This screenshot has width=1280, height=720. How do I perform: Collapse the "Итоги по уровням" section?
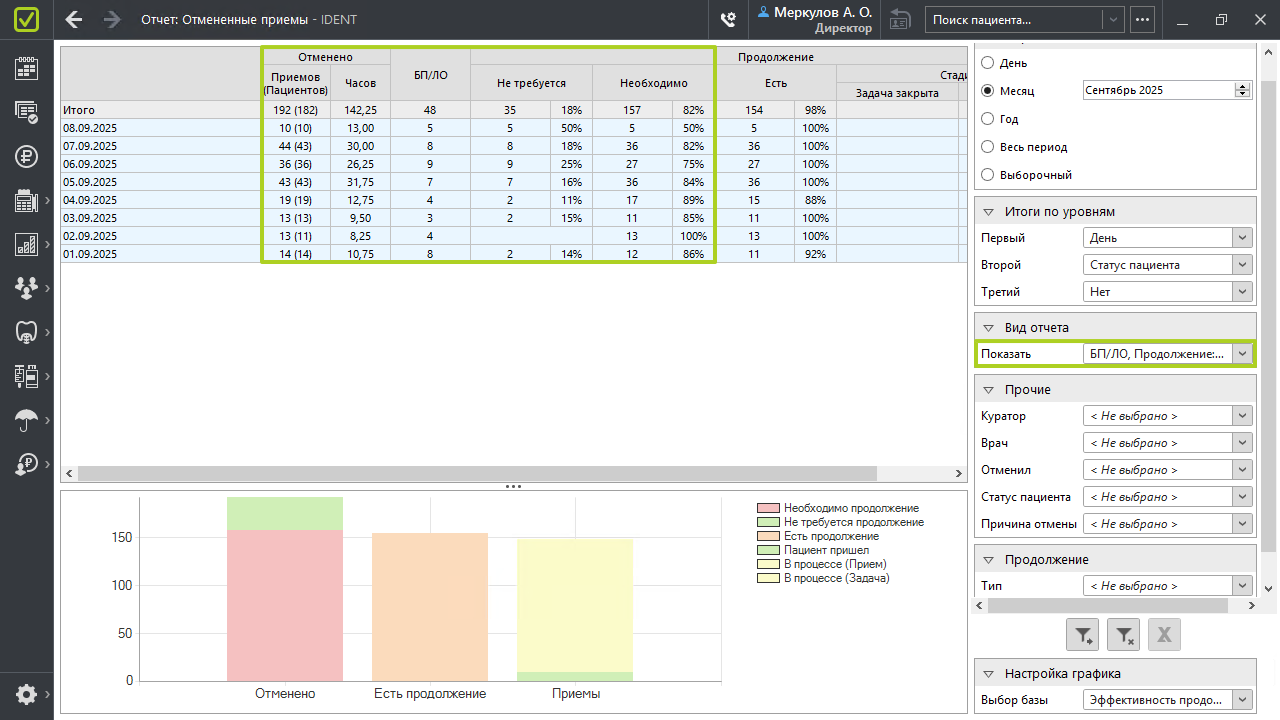pos(989,212)
